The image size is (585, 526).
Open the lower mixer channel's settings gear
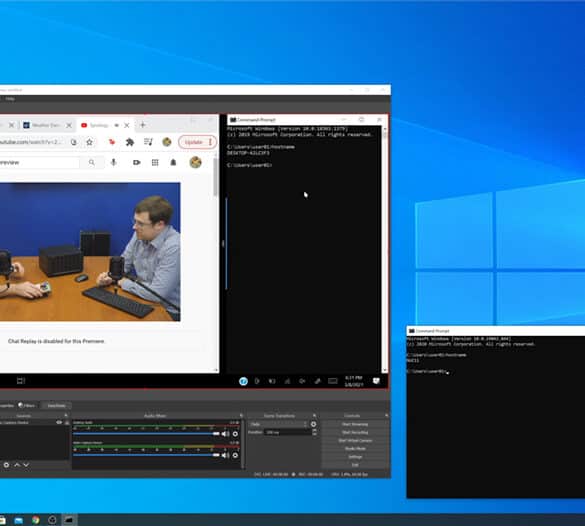235,455
